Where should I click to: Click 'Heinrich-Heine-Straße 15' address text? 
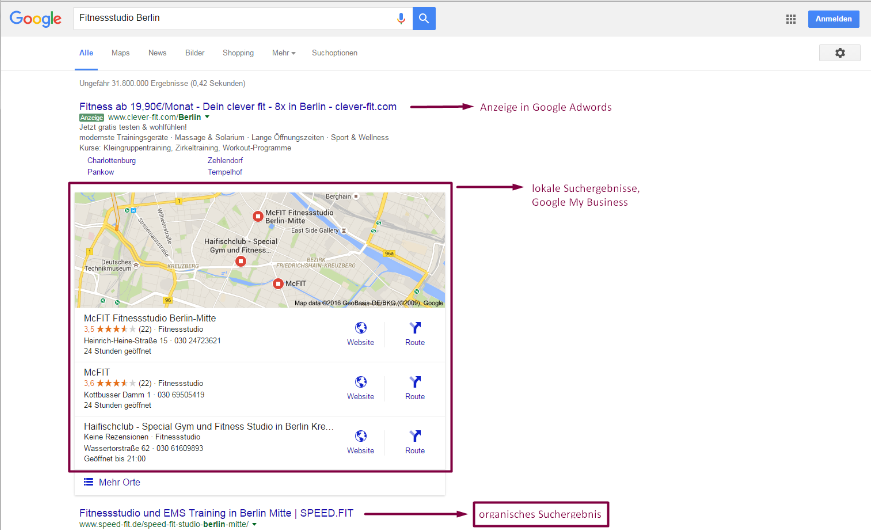coord(126,341)
